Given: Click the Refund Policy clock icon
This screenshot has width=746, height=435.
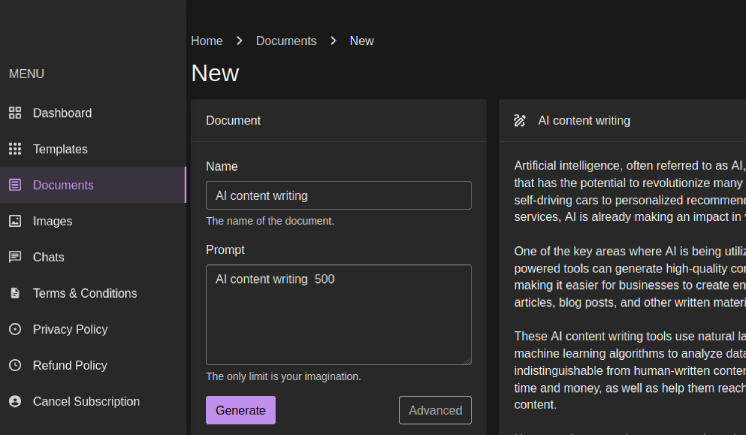Looking at the screenshot, I should (15, 365).
